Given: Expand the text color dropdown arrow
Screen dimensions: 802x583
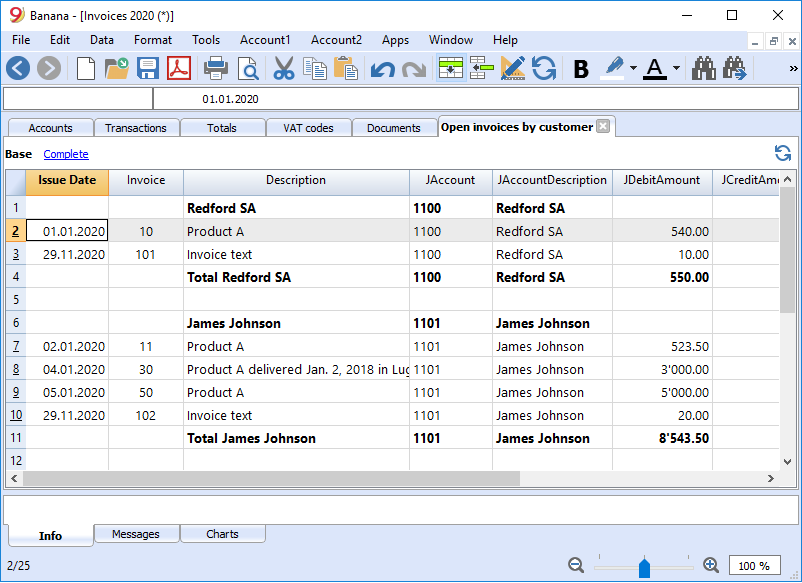Looking at the screenshot, I should [x=676, y=68].
